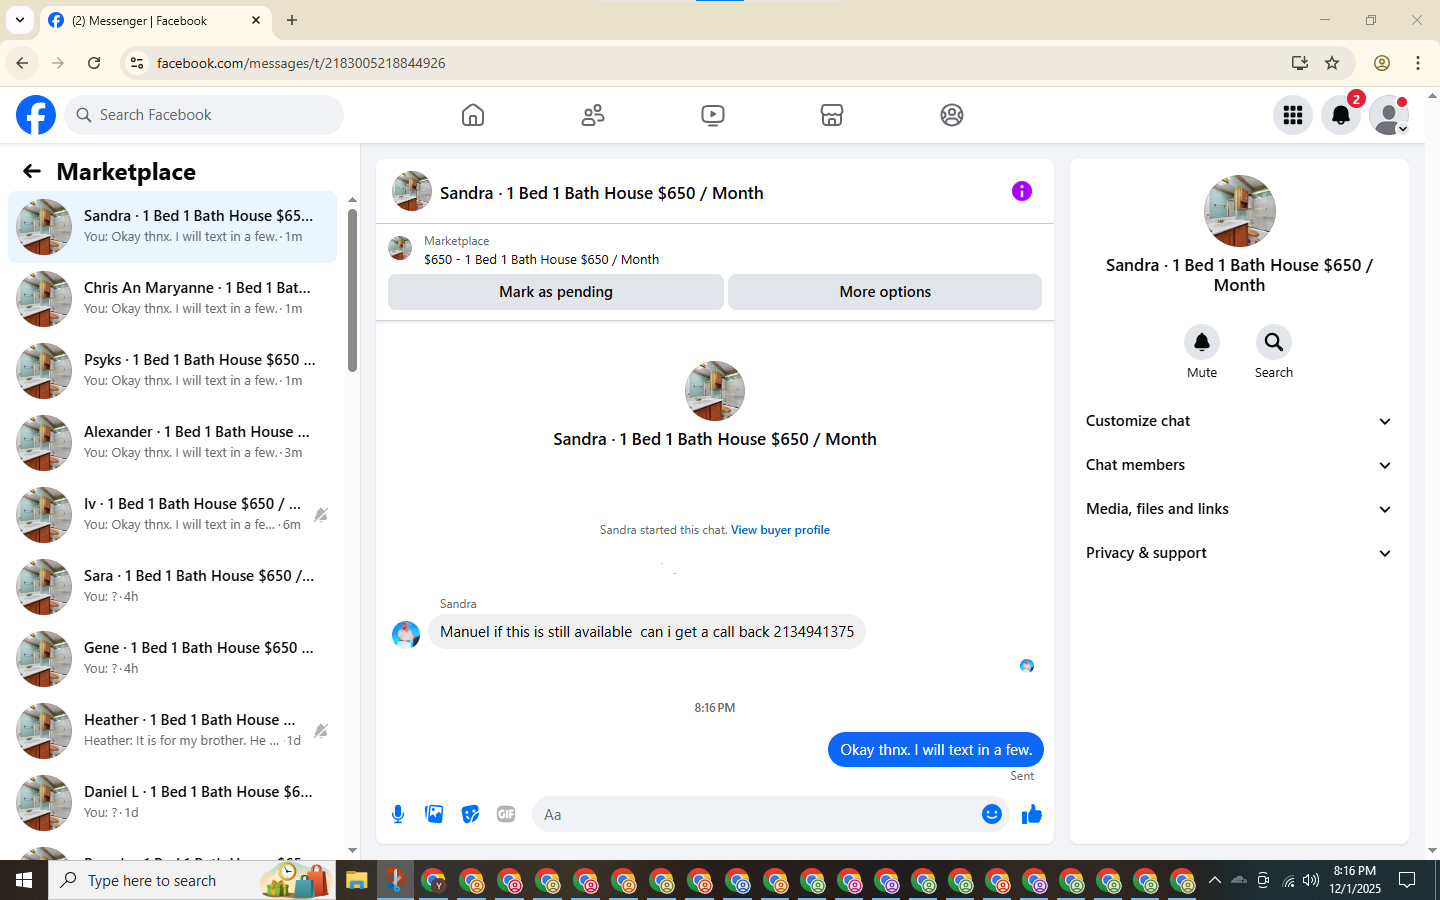This screenshot has width=1440, height=900.
Task: Open the GIF picker icon
Action: click(506, 814)
